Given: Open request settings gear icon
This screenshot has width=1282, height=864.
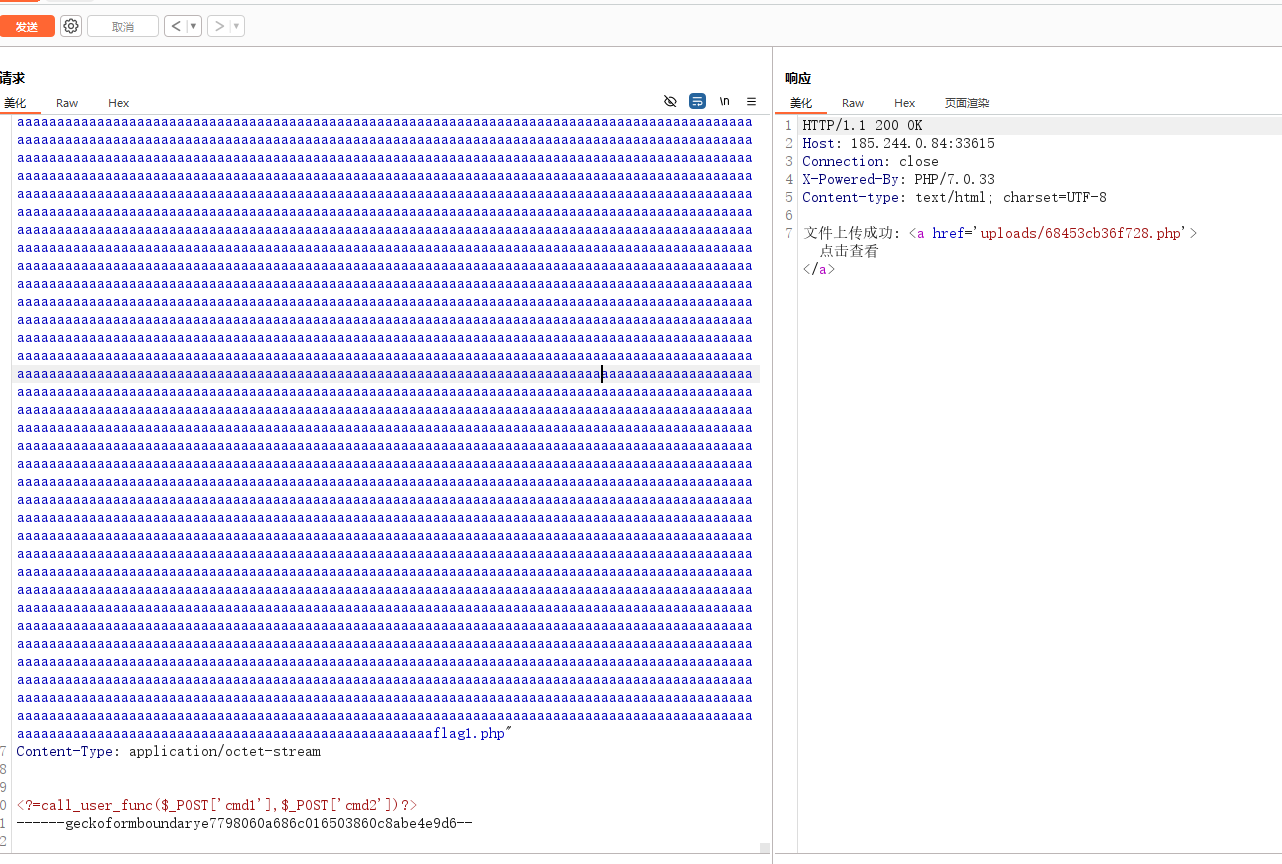Looking at the screenshot, I should click(x=71, y=27).
